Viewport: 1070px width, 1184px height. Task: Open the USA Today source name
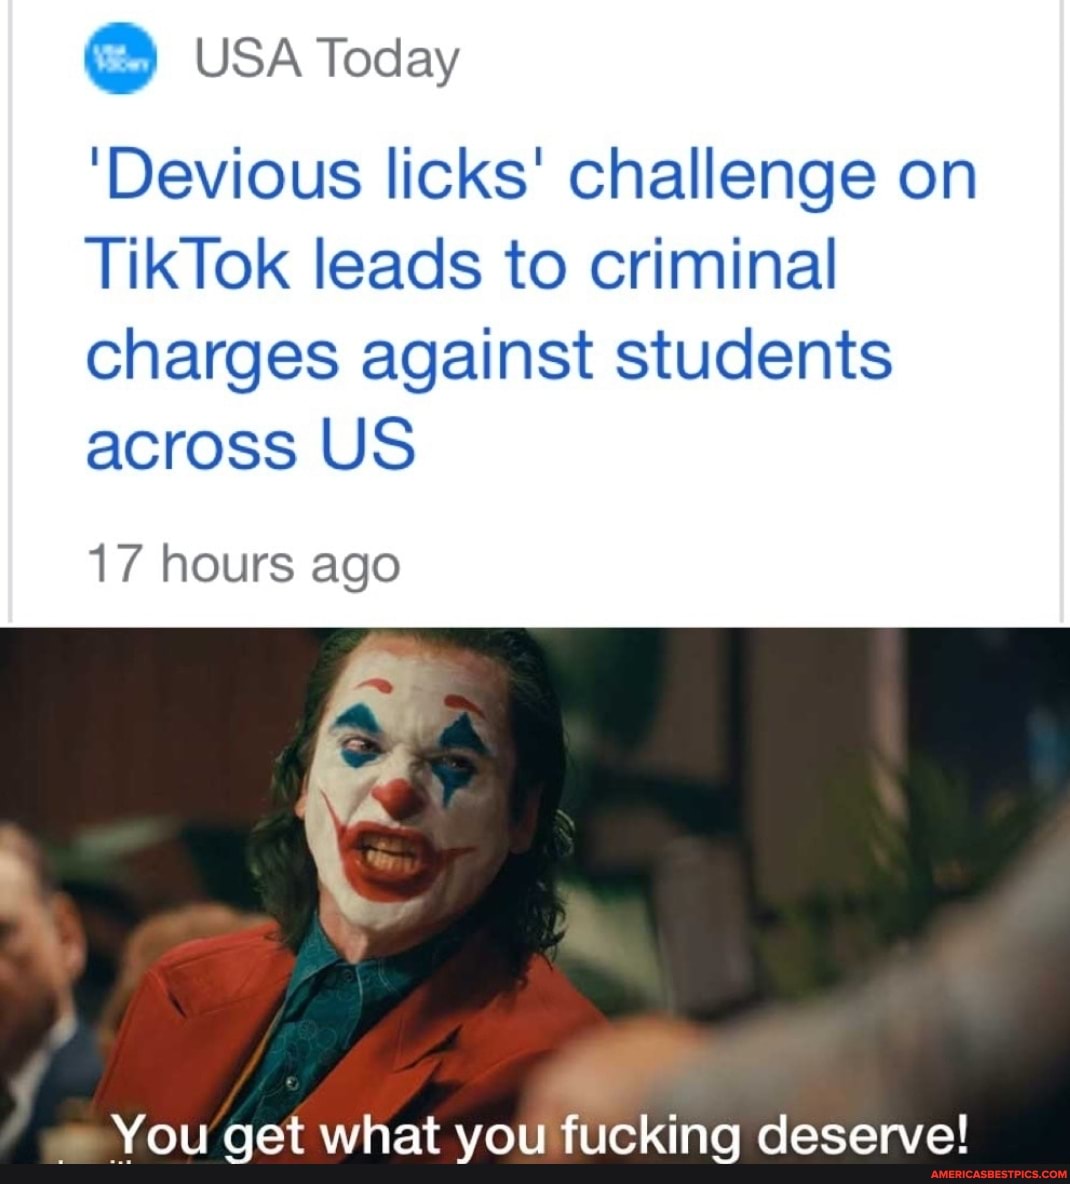(327, 59)
